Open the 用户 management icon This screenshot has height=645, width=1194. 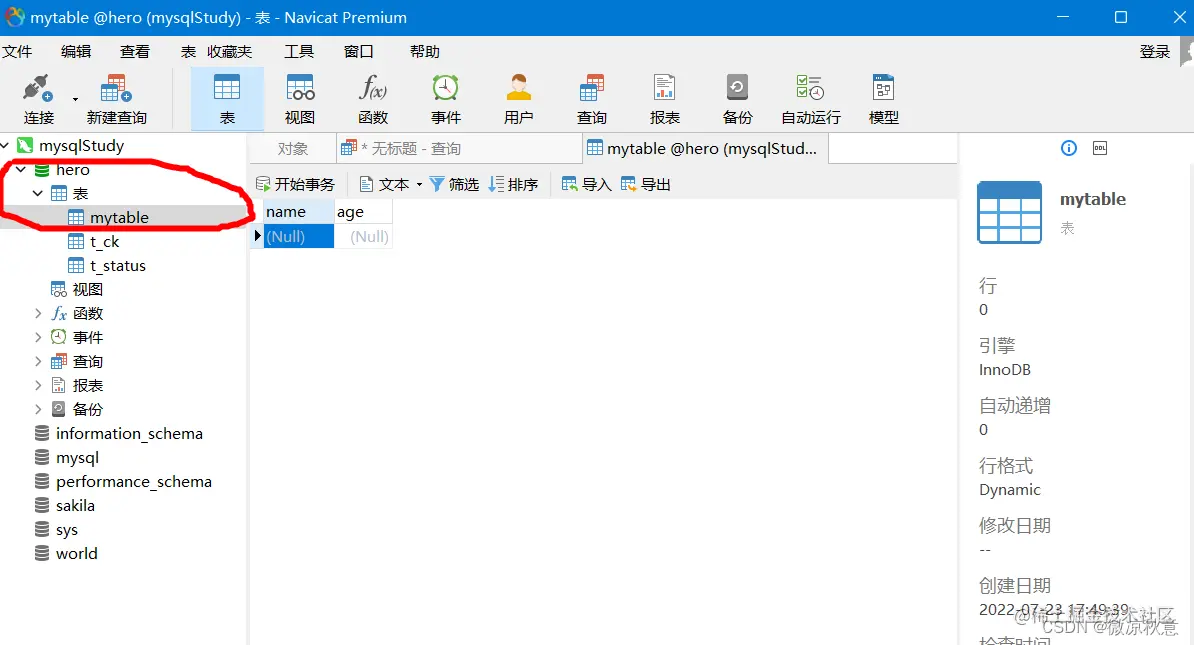pyautogui.click(x=518, y=97)
